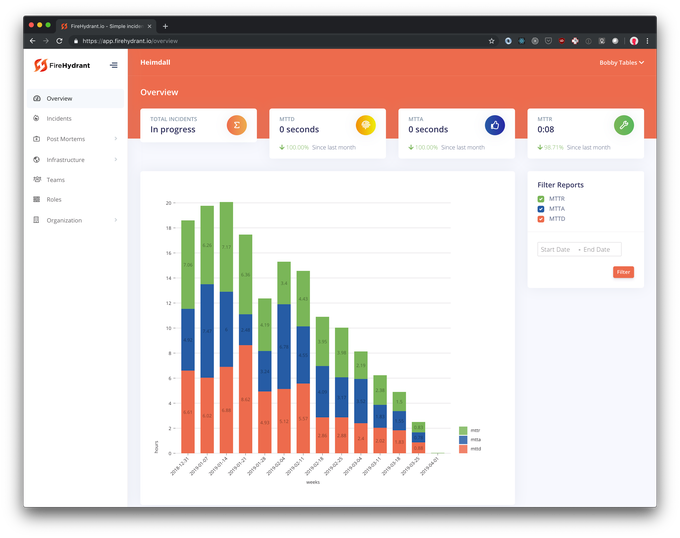
Task: Uncheck the MTTR filter checkbox
Action: [541, 199]
